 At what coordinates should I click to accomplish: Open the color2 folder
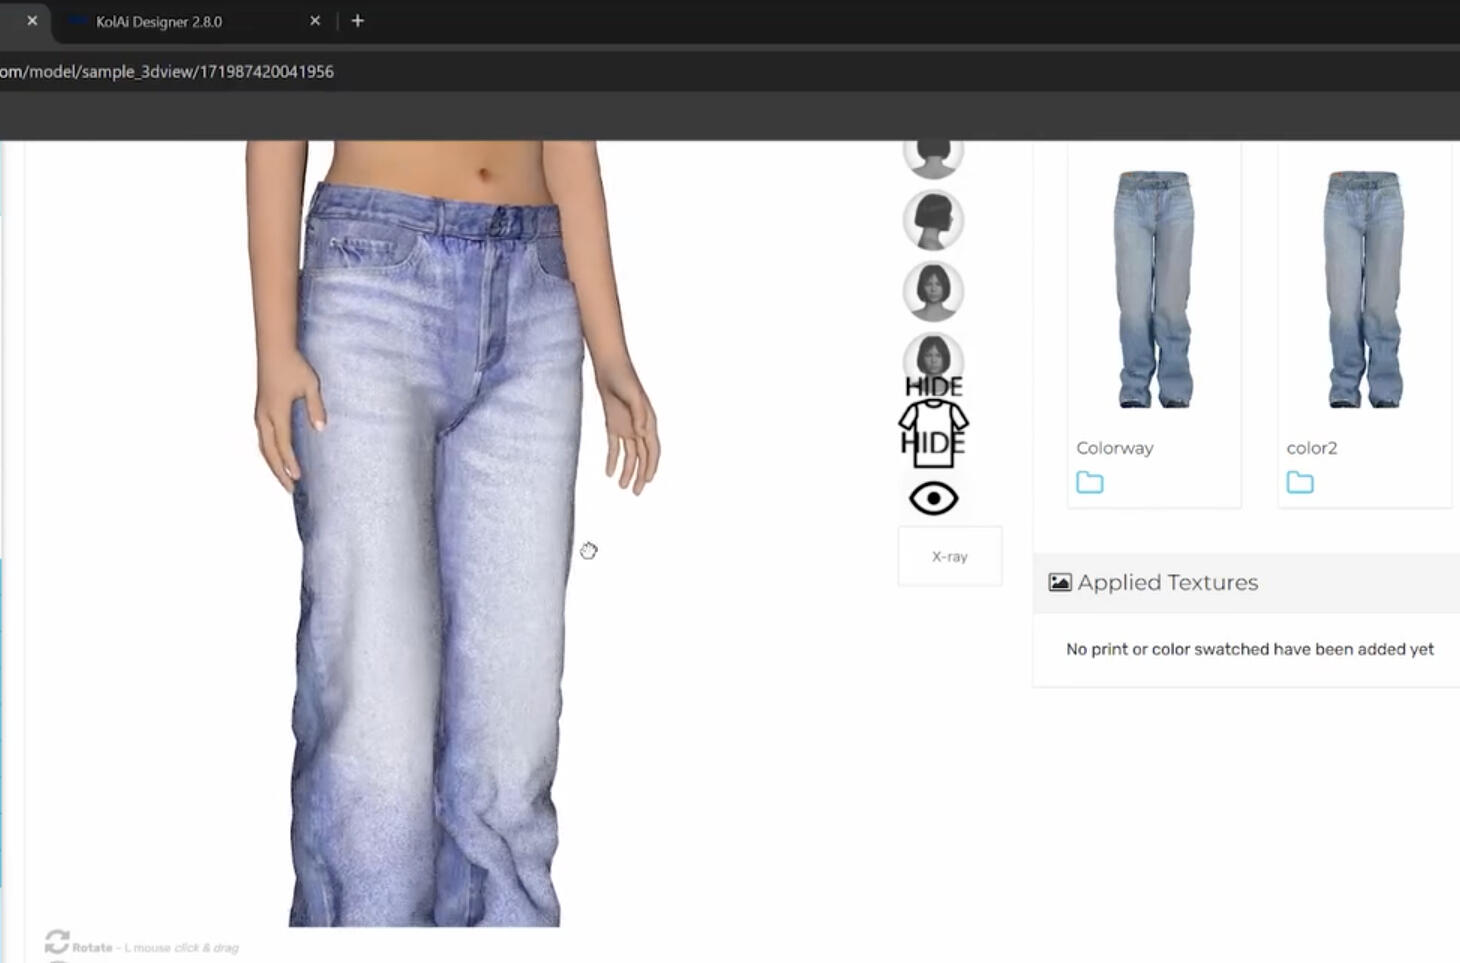tap(1300, 482)
